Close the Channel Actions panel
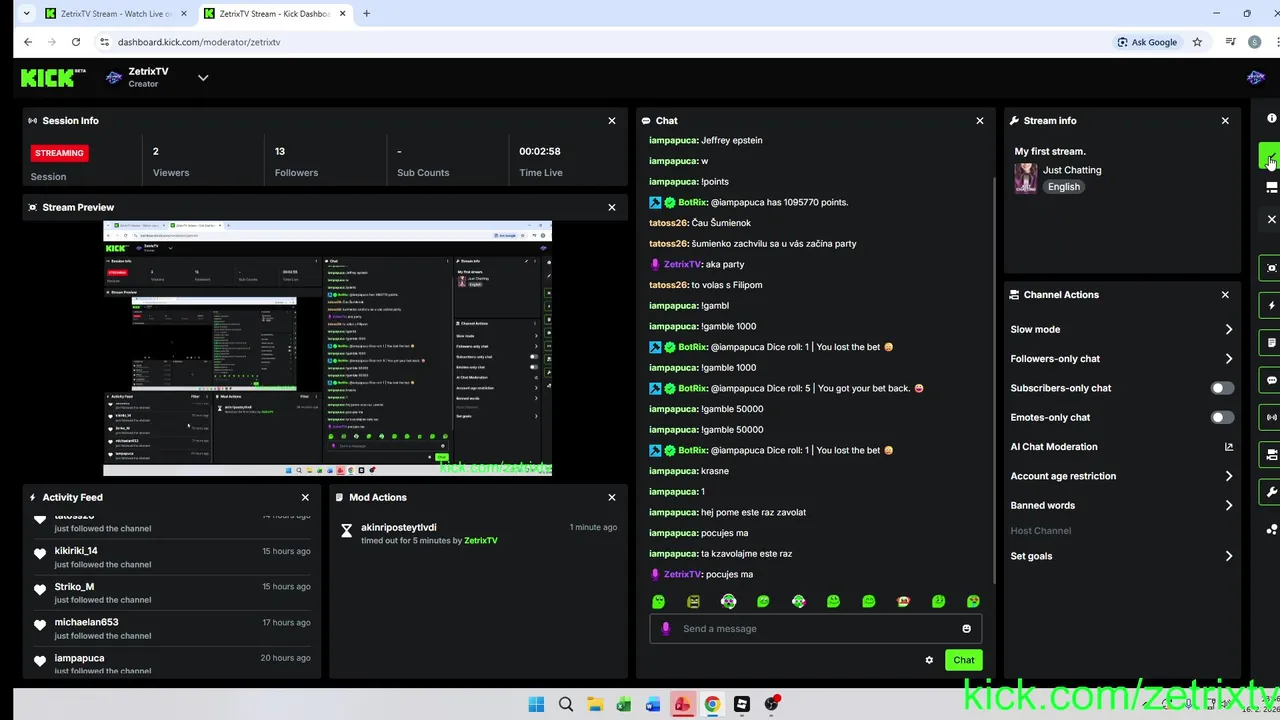This screenshot has width=1280, height=720. pos(1225,295)
